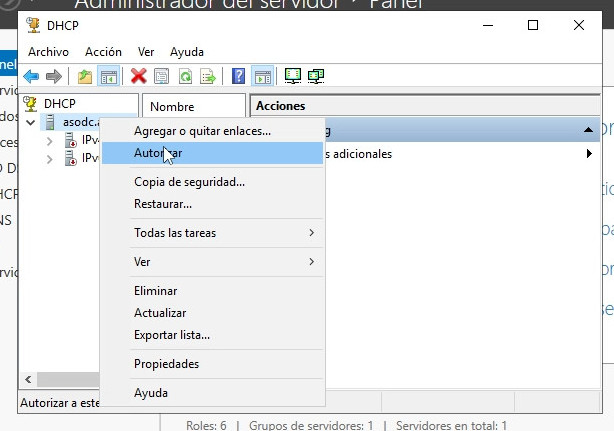This screenshot has height=431, width=614.
Task: Select the DHCP root tree item
Action: pyautogui.click(x=59, y=103)
